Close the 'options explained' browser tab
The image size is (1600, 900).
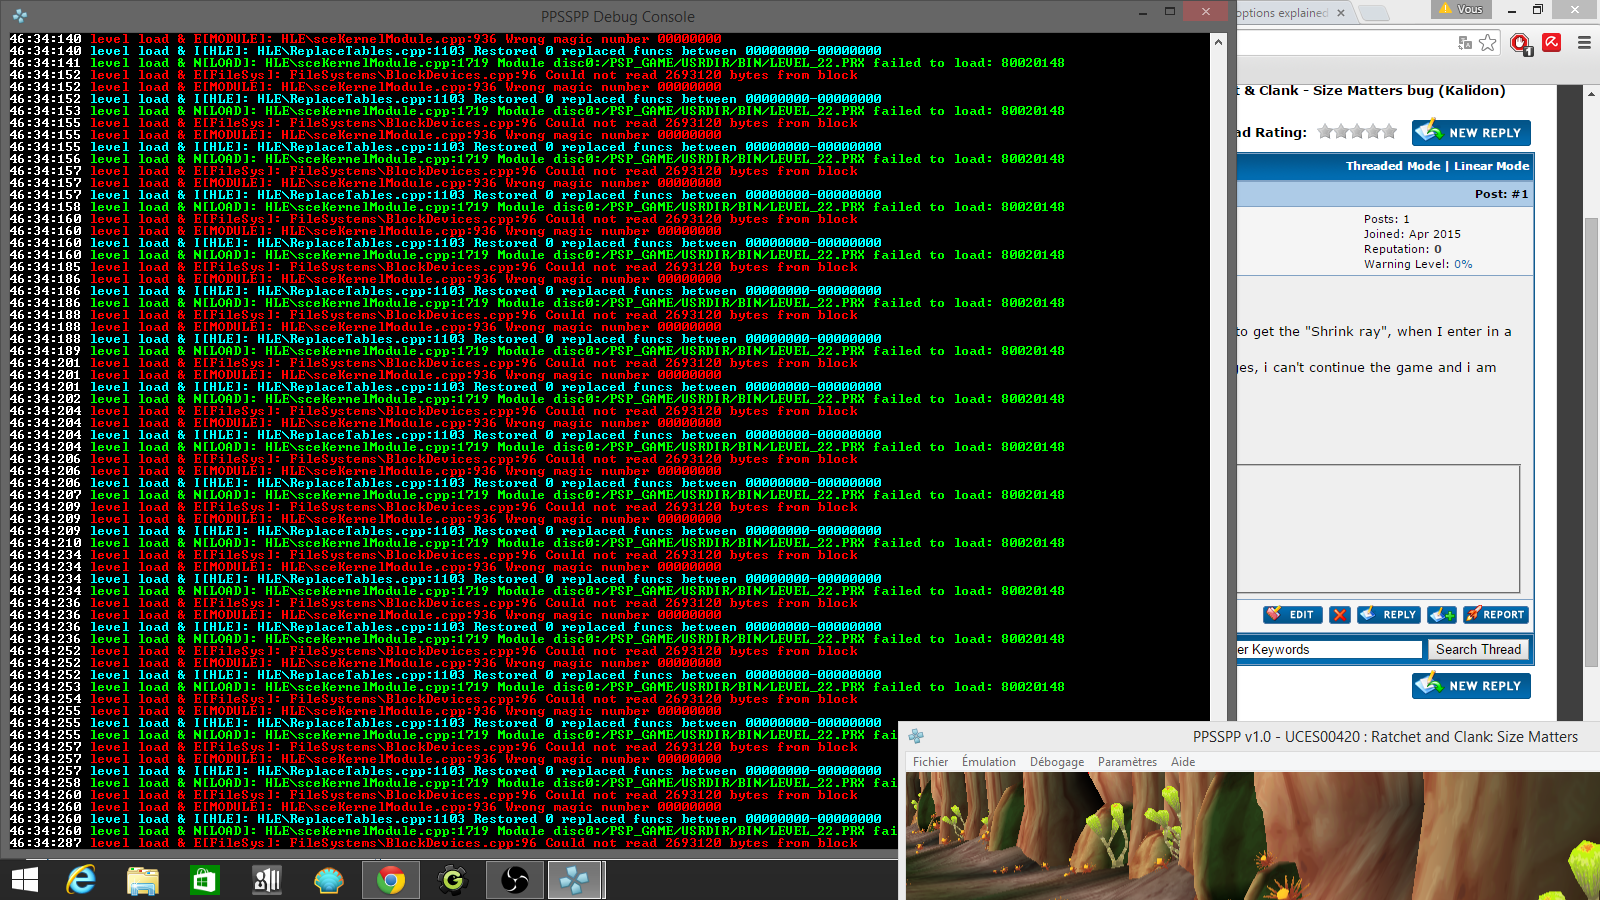(x=1341, y=13)
